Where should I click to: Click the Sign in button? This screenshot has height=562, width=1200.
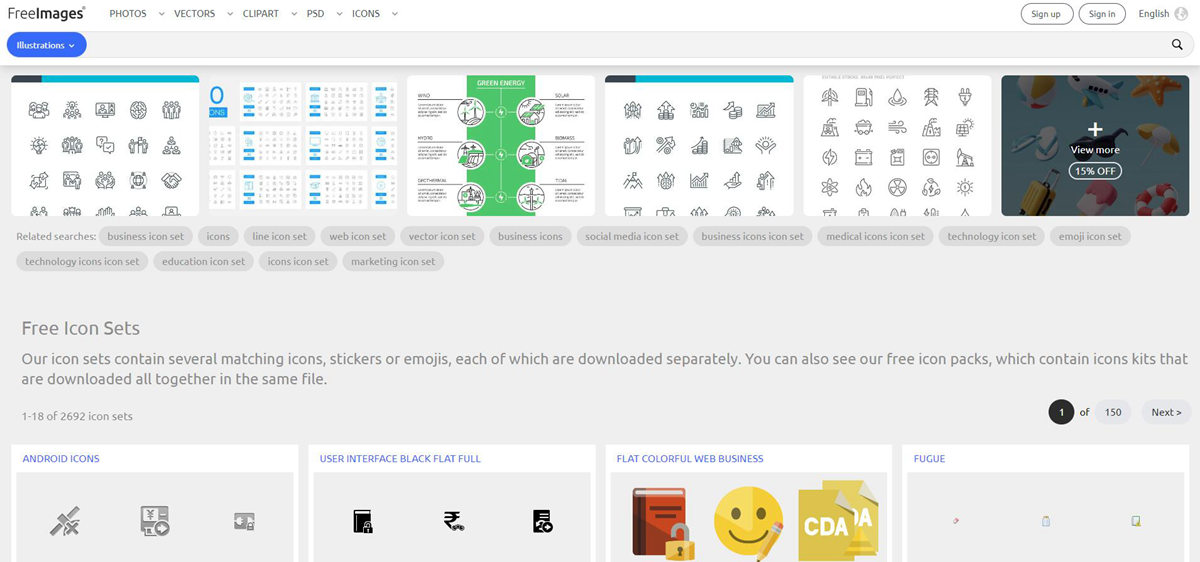coord(1102,14)
